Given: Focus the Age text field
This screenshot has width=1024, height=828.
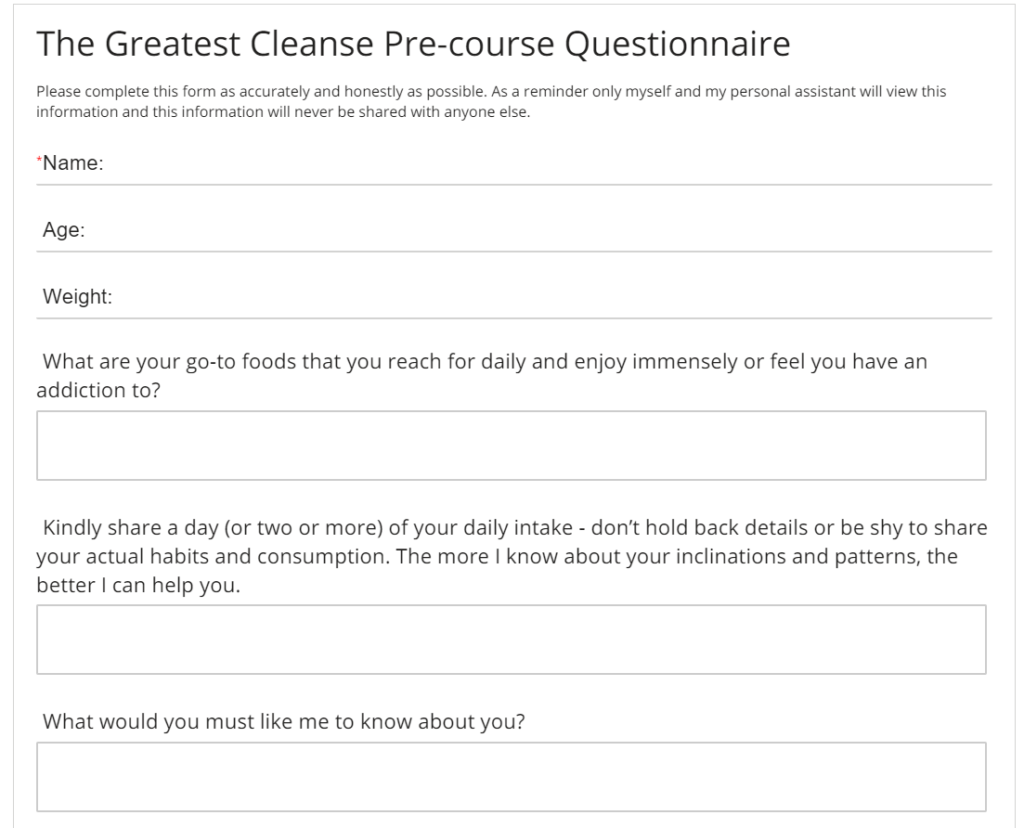Looking at the screenshot, I should point(514,230).
